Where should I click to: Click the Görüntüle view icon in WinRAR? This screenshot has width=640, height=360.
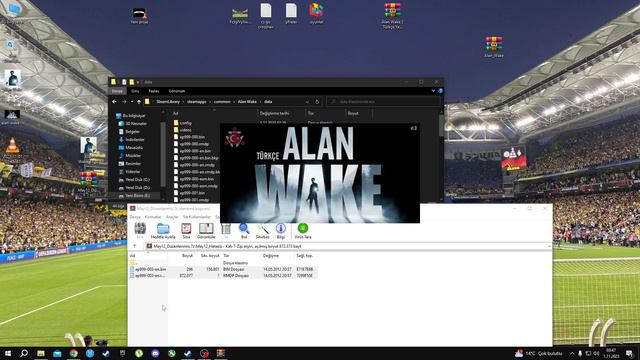[206, 231]
